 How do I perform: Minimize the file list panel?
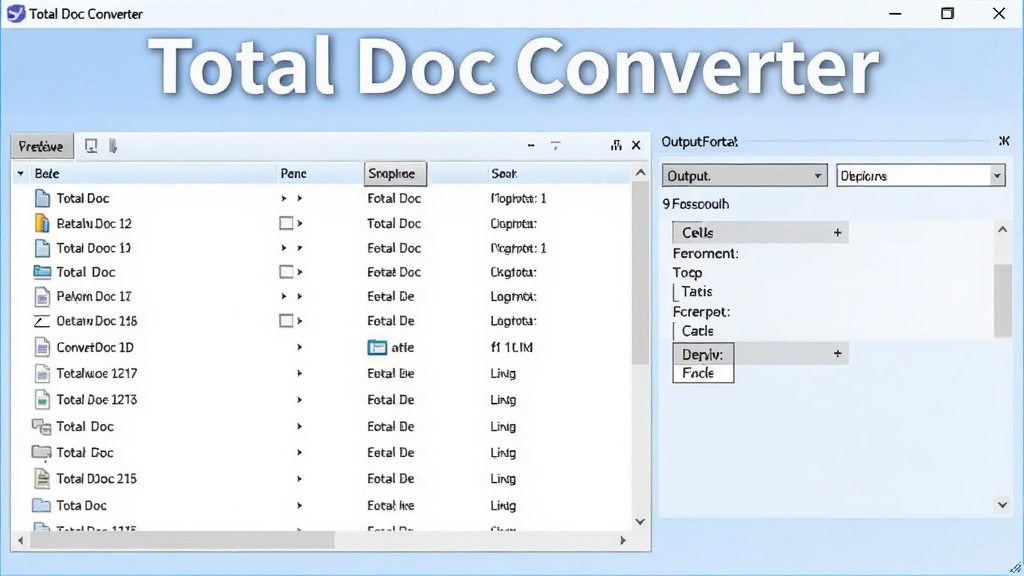tap(531, 145)
